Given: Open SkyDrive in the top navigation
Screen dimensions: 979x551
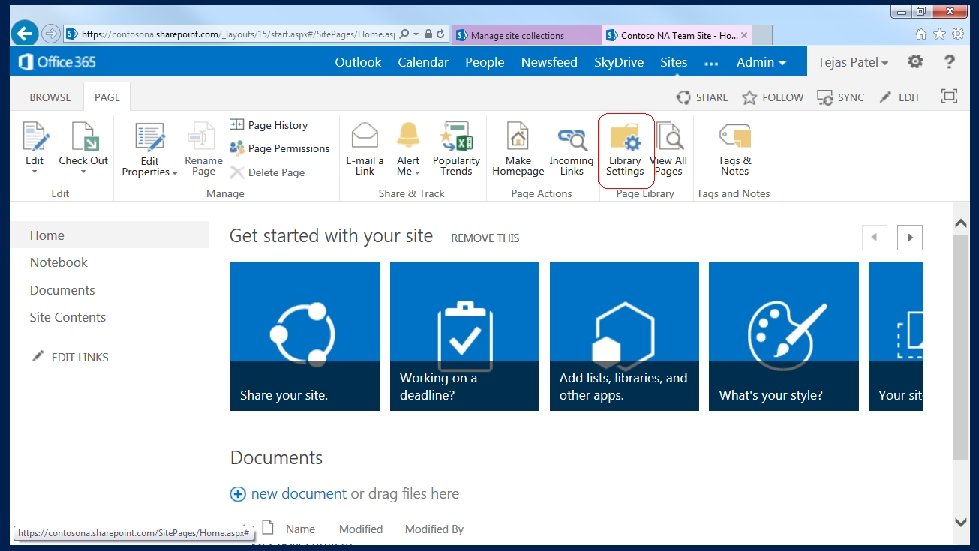Looking at the screenshot, I should 619,62.
